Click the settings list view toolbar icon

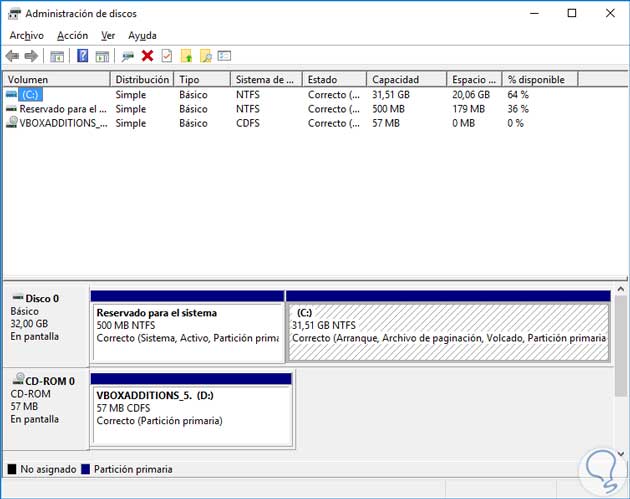coord(224,56)
